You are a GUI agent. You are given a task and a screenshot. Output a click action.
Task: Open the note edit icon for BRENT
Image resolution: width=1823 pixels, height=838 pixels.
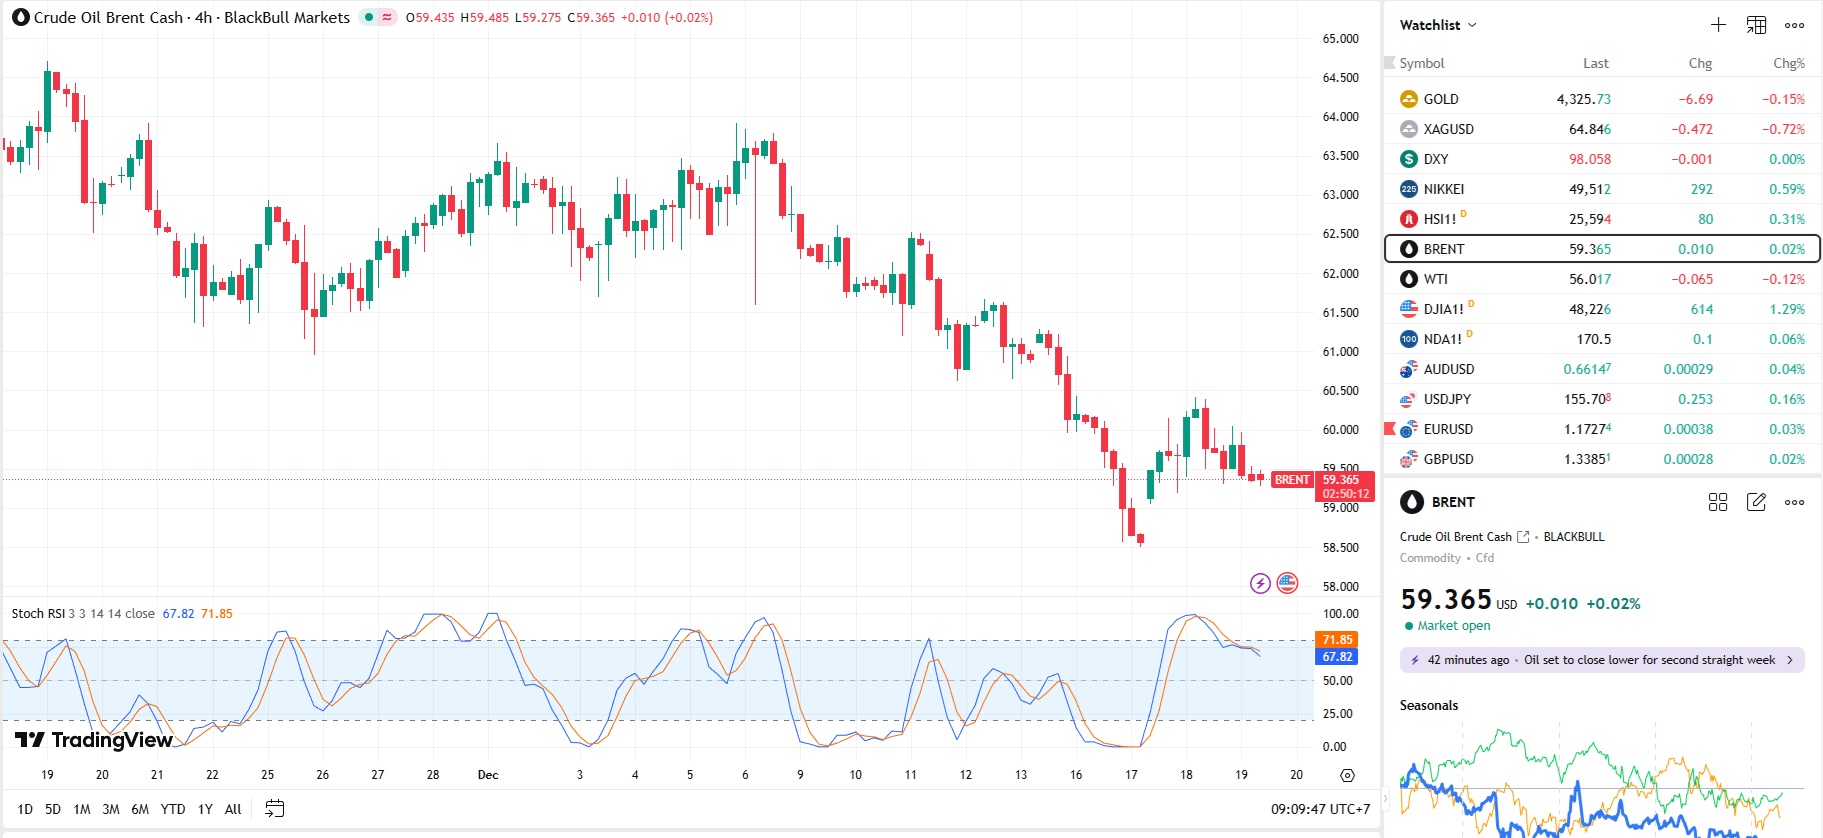coord(1756,502)
